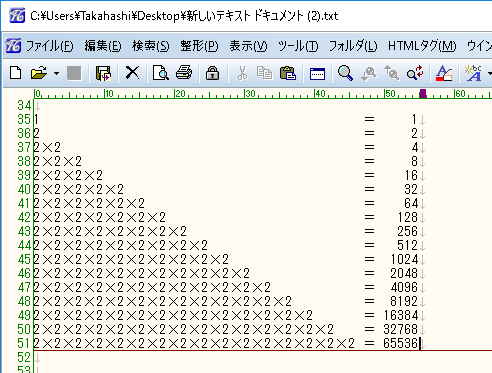This screenshot has width=492, height=373.
Task: Open 表示(V) menu
Action: pyautogui.click(x=248, y=46)
